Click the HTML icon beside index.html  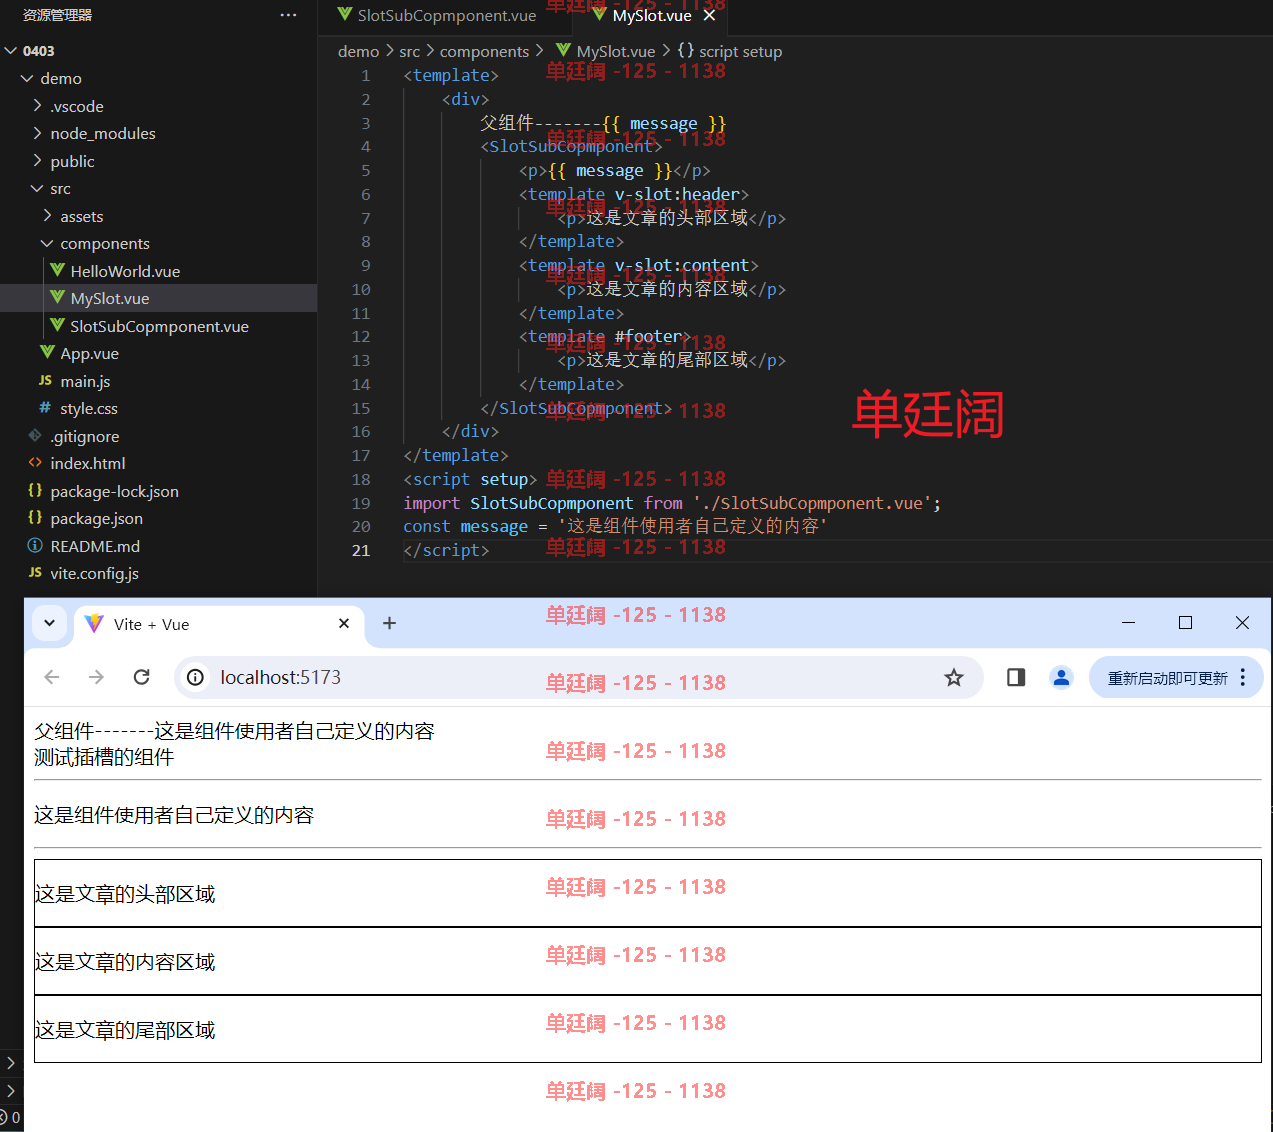pos(35,463)
